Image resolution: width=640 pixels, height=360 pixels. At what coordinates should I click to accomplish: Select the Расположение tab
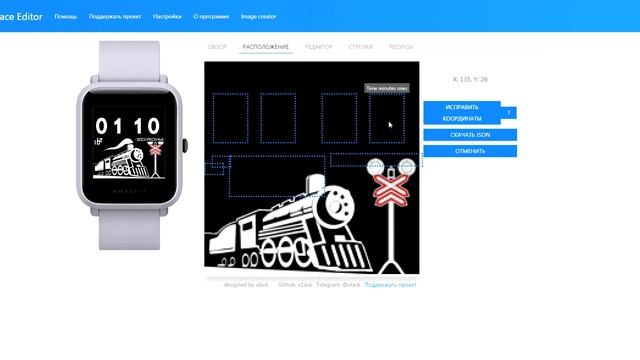tap(266, 47)
